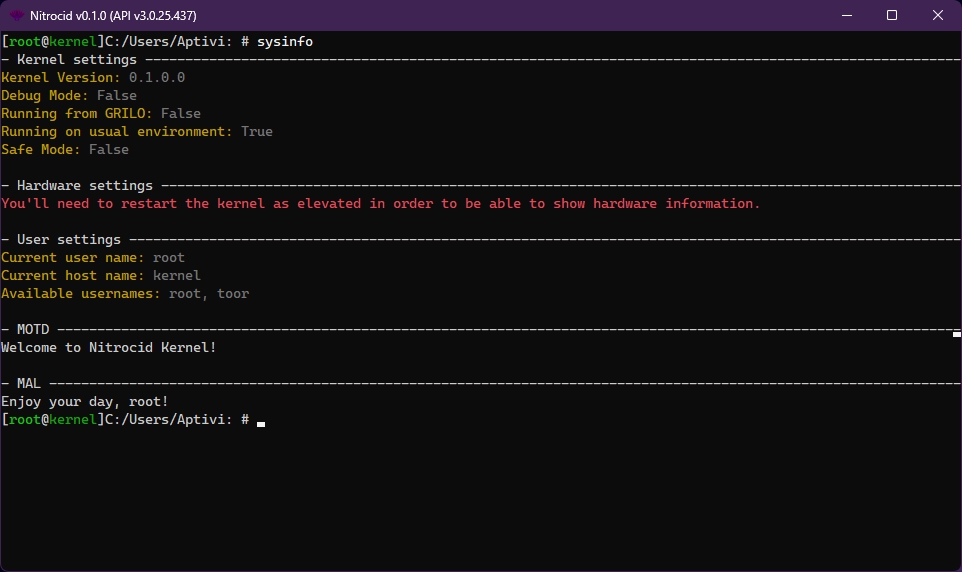This screenshot has width=962, height=572.
Task: Click the Running from GRILO line
Action: point(100,114)
